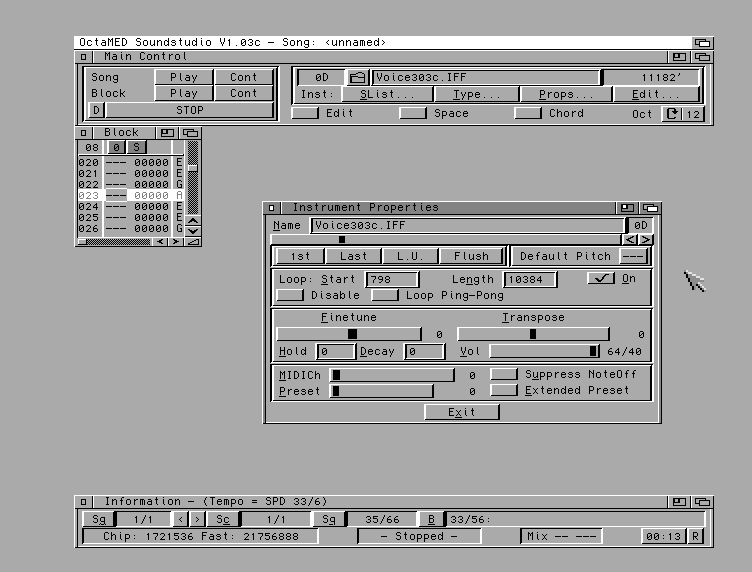752x572 pixels.
Task: Click the D button beside STOP
Action: 96,110
